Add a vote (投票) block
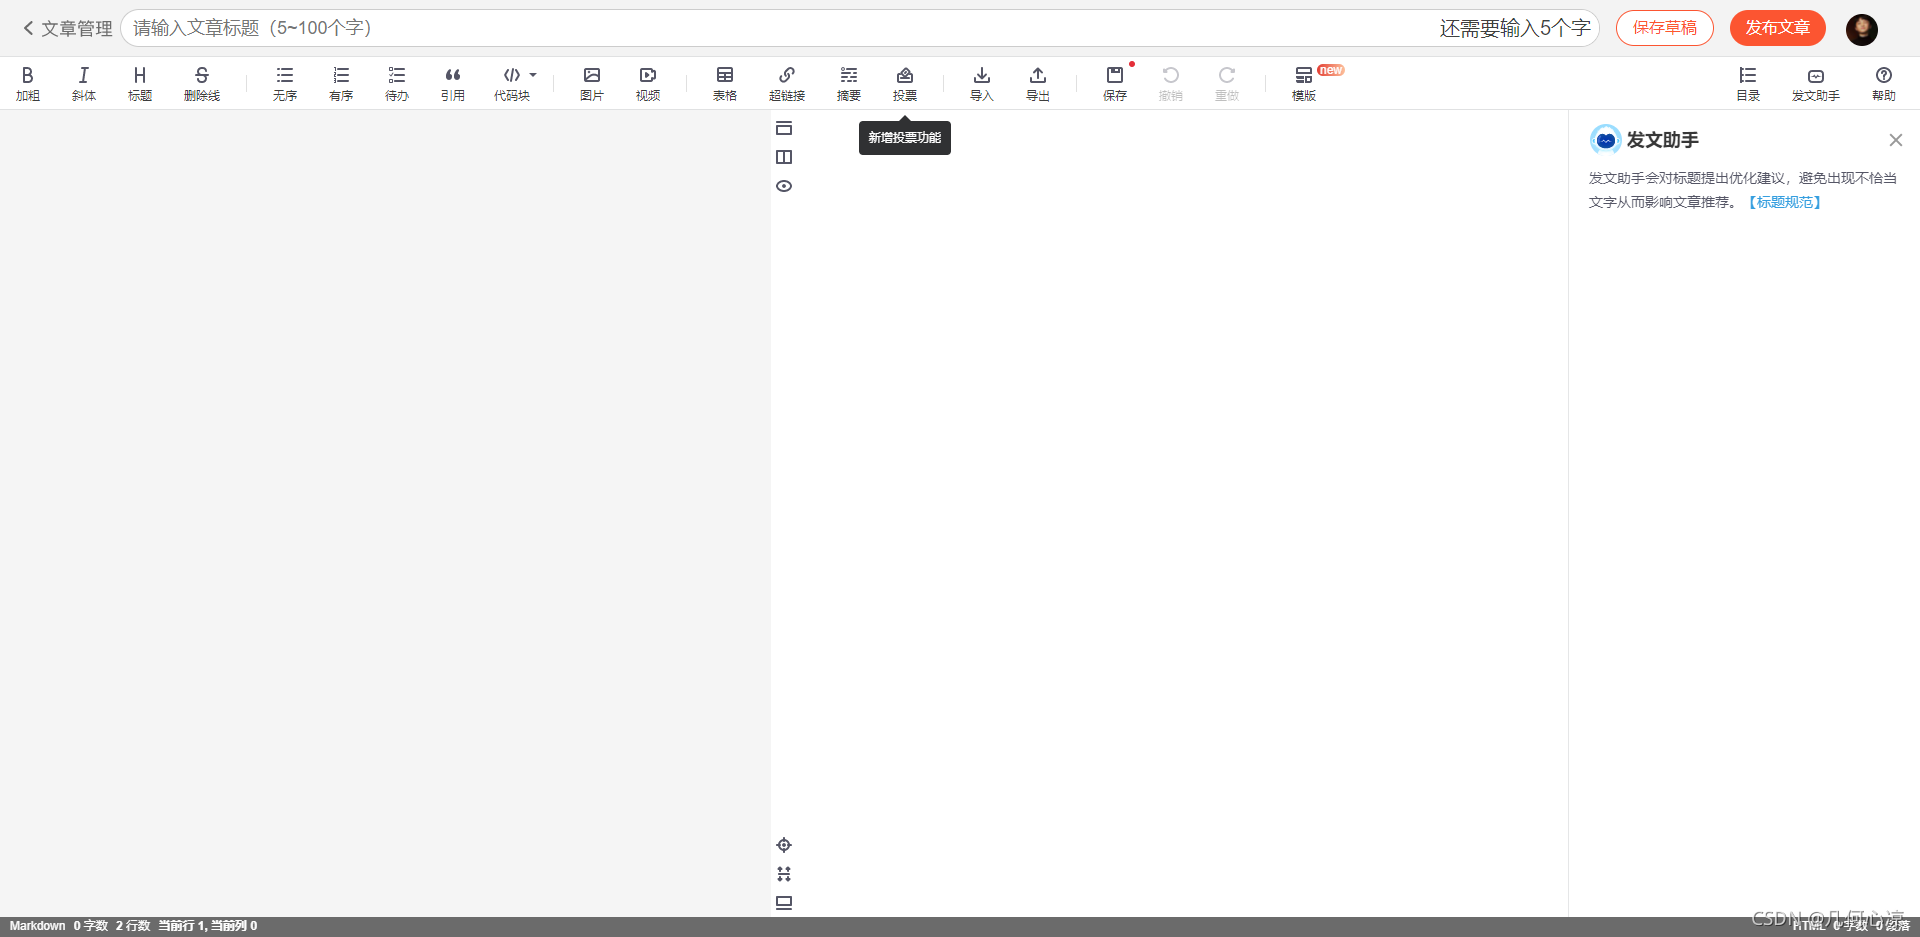1920x937 pixels. pyautogui.click(x=905, y=83)
